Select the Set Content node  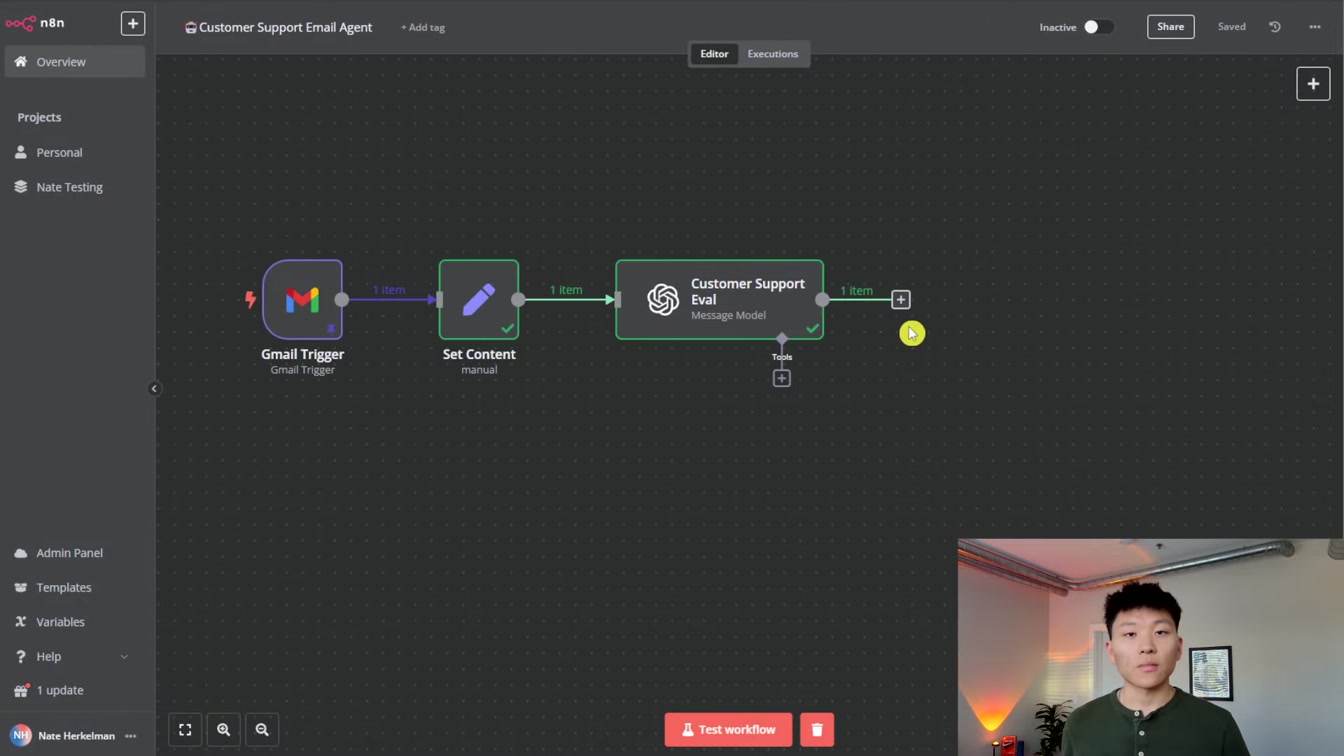(479, 299)
